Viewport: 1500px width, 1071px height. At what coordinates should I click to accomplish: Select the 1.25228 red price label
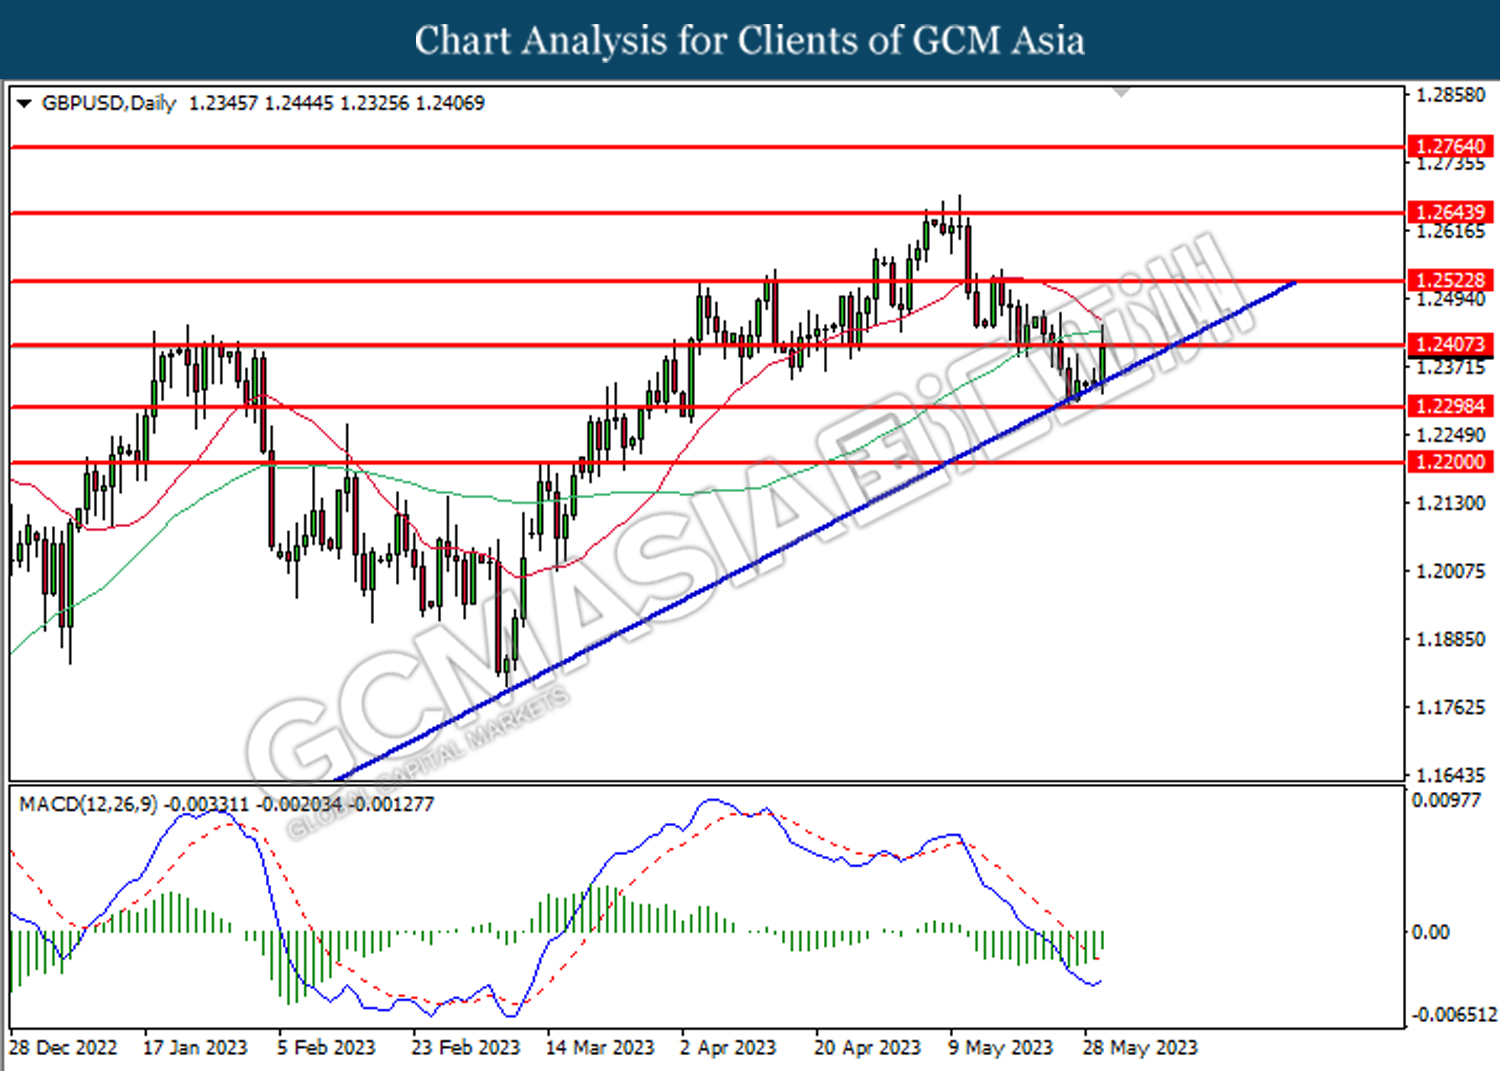point(1451,280)
